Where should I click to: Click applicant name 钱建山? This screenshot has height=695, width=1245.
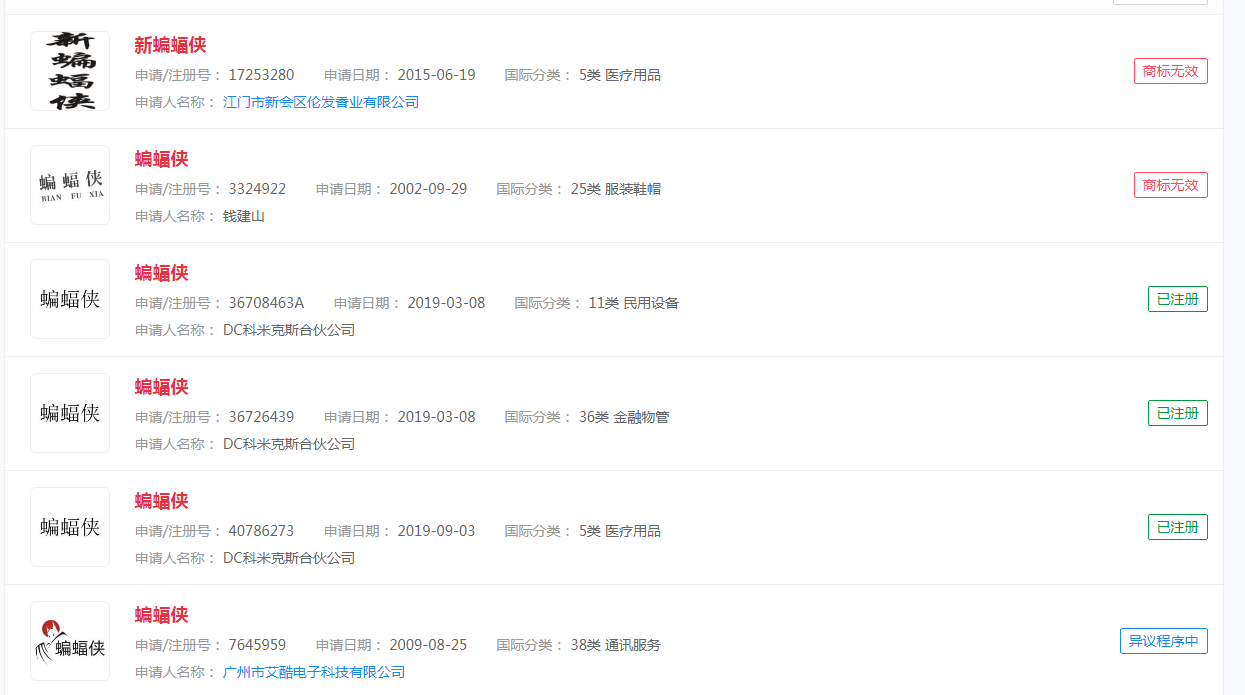(x=244, y=216)
